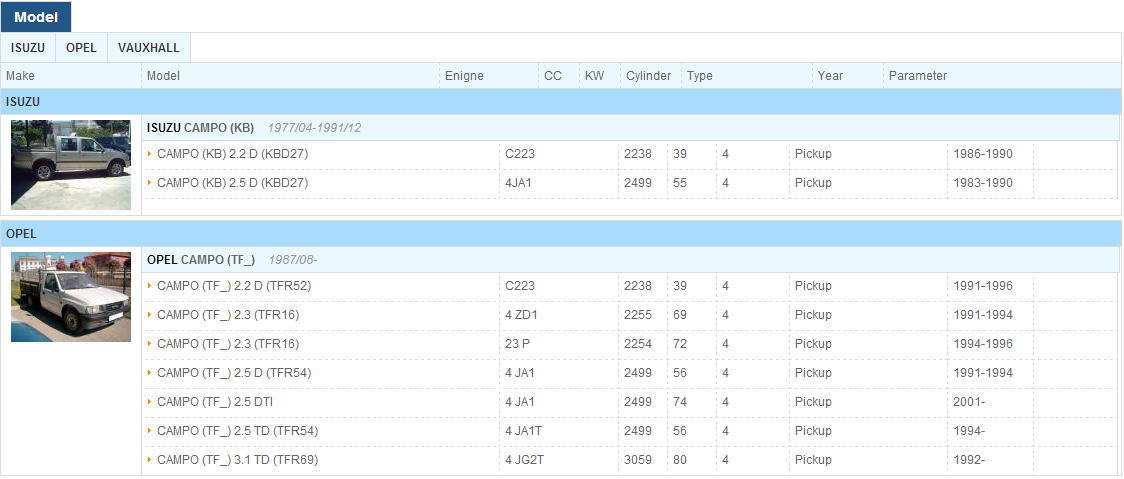Switch to the ISUZU make tab
Screen dimensions: 1124x479
pos(28,48)
